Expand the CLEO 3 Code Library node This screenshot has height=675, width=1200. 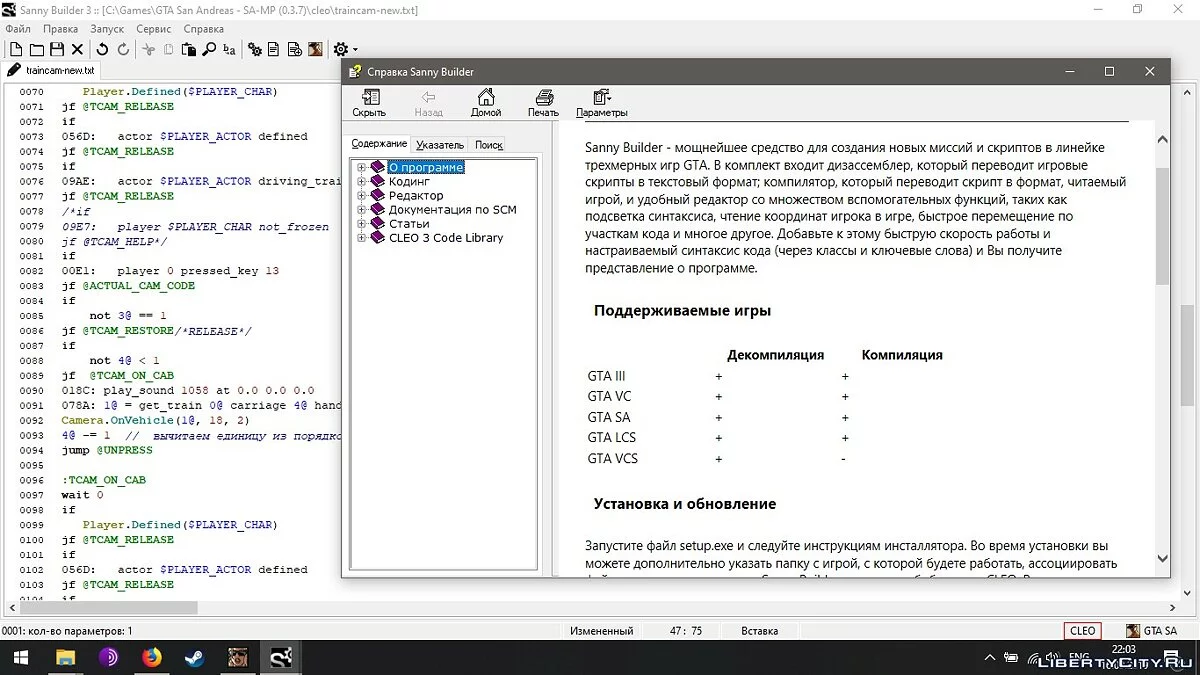361,238
